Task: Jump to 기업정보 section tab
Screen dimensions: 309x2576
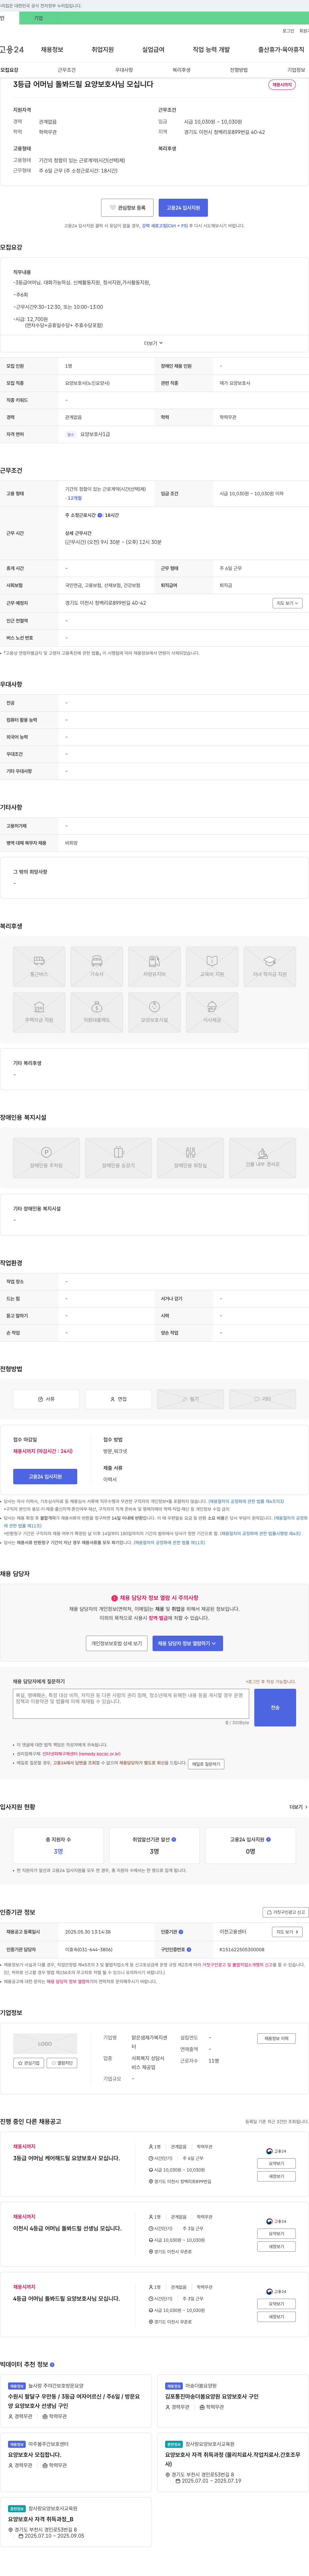Action: [x=296, y=70]
